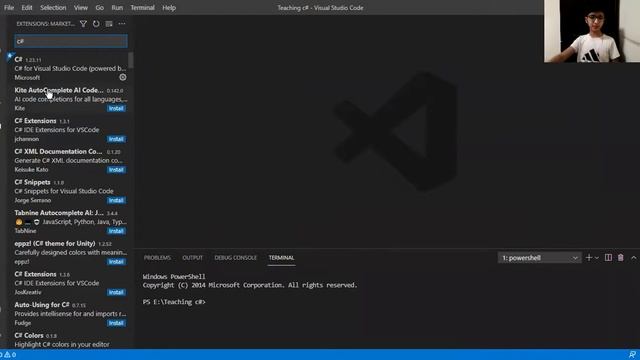This screenshot has width=640, height=360.
Task: Add a new terminal with plus icon
Action: (x=589, y=258)
